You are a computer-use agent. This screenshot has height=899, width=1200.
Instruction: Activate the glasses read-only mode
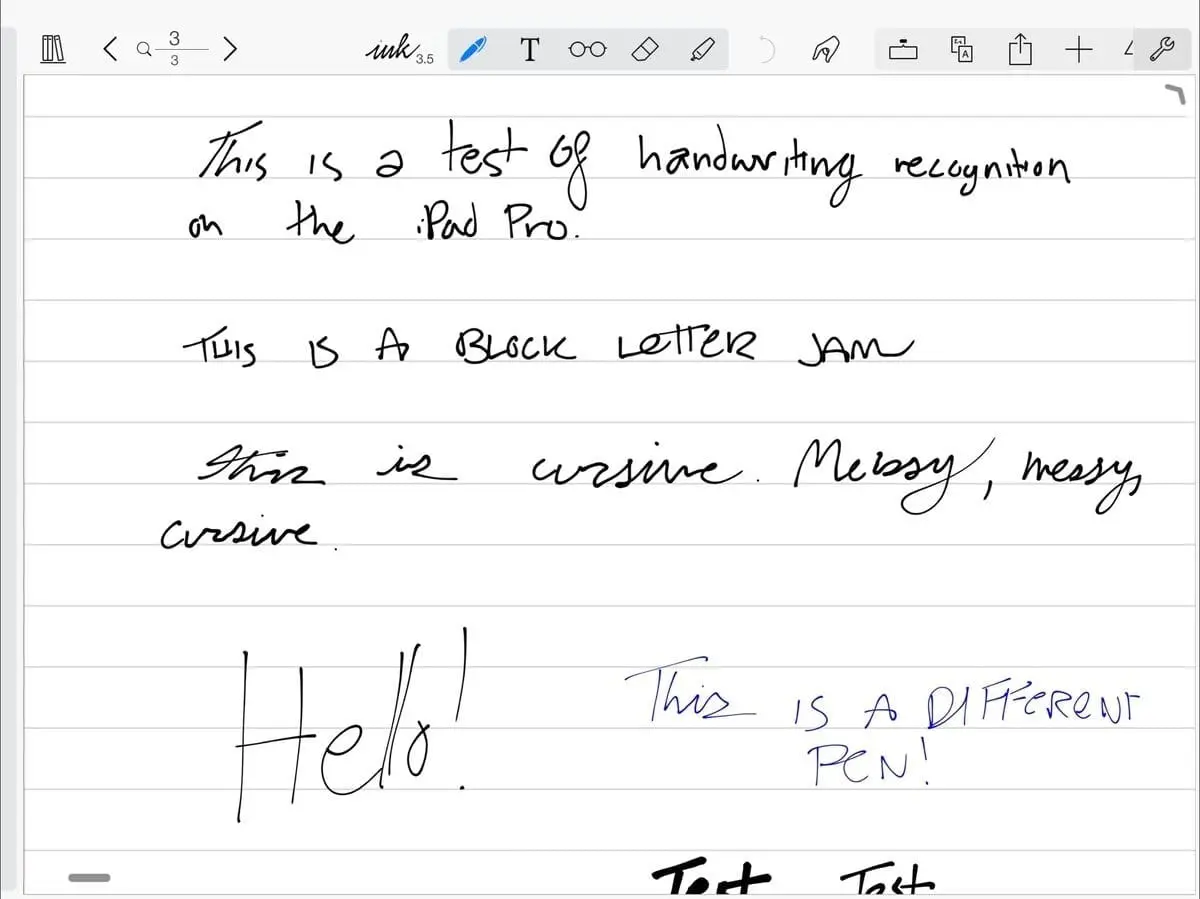click(587, 49)
